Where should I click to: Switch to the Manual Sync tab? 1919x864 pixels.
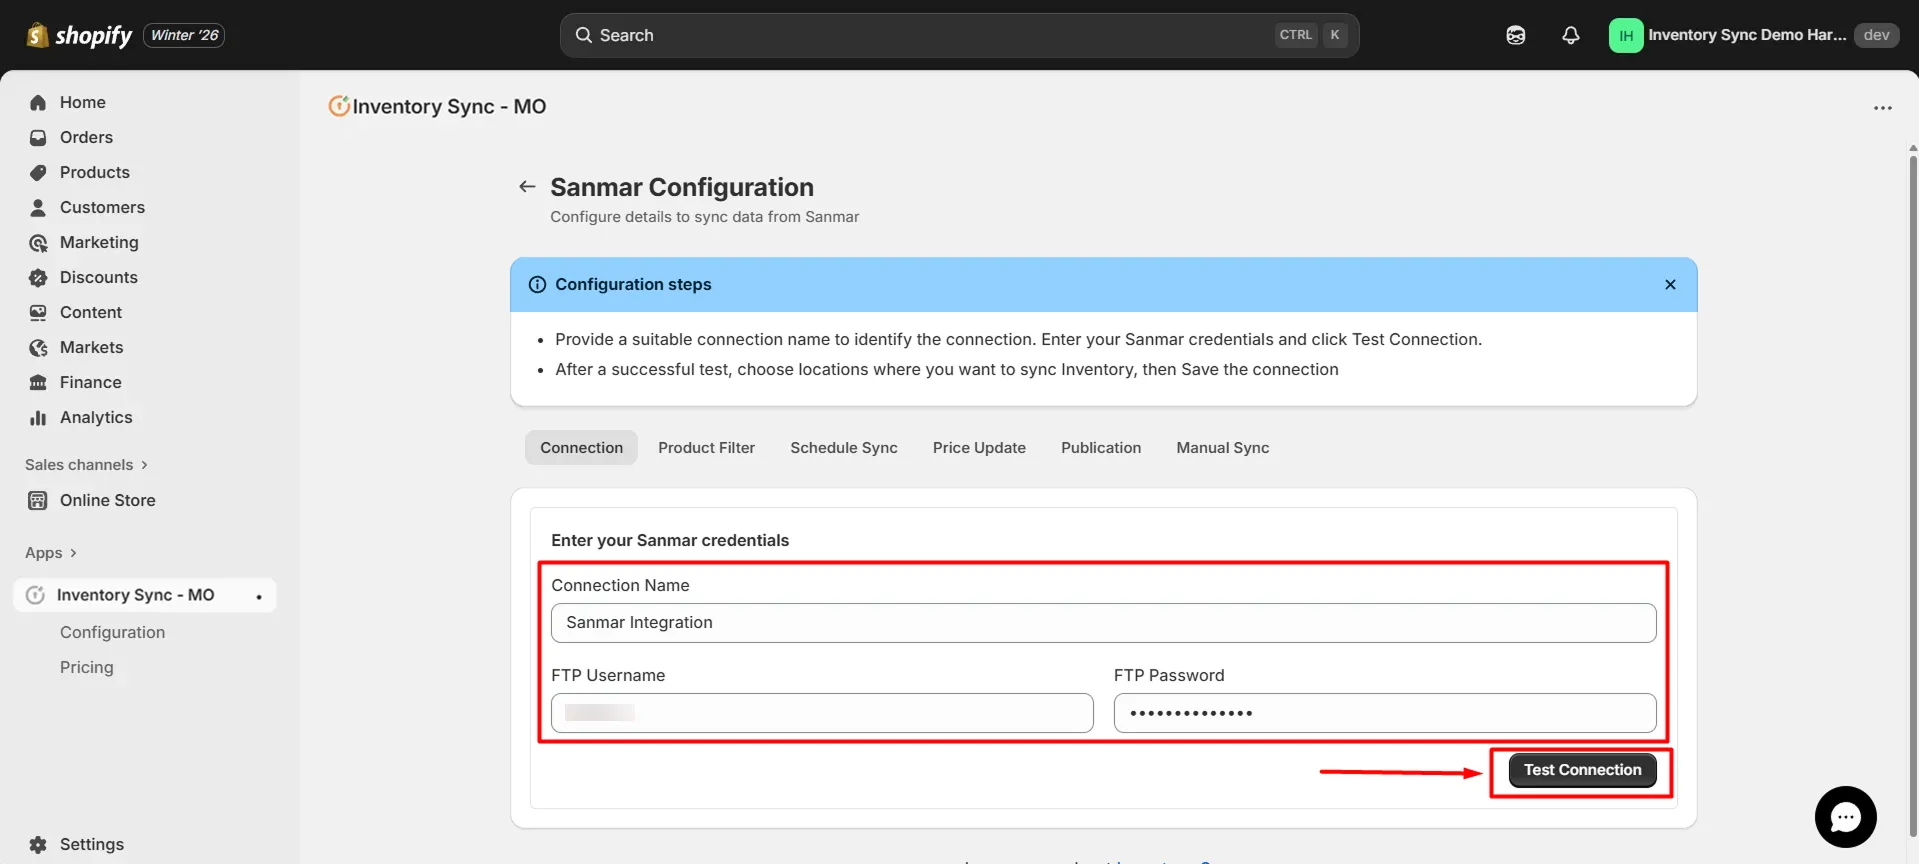(x=1222, y=448)
